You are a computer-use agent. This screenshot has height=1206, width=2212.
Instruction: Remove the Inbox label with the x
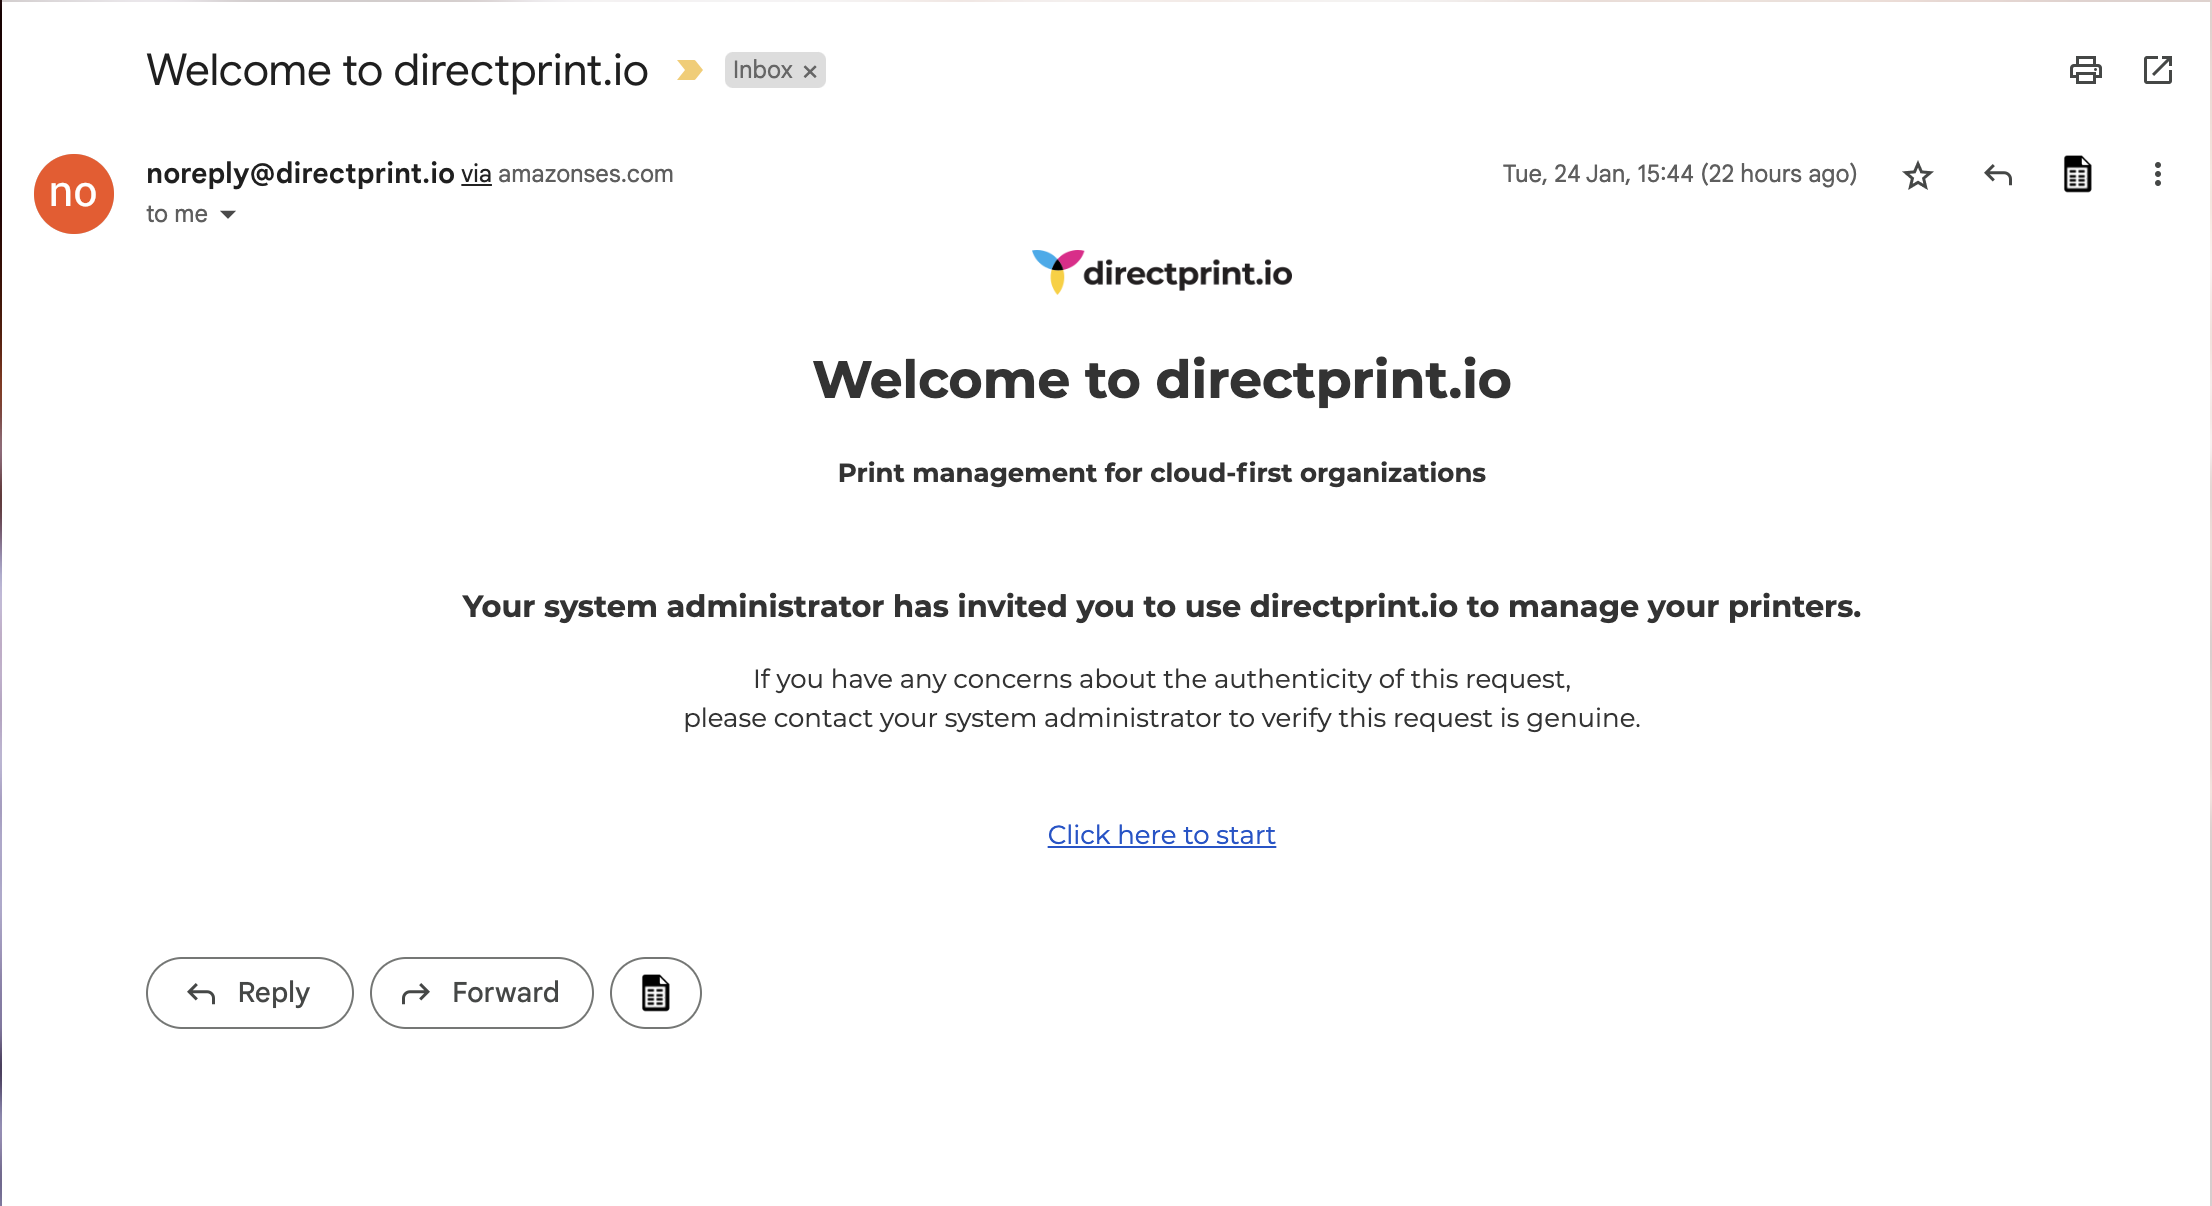point(810,71)
